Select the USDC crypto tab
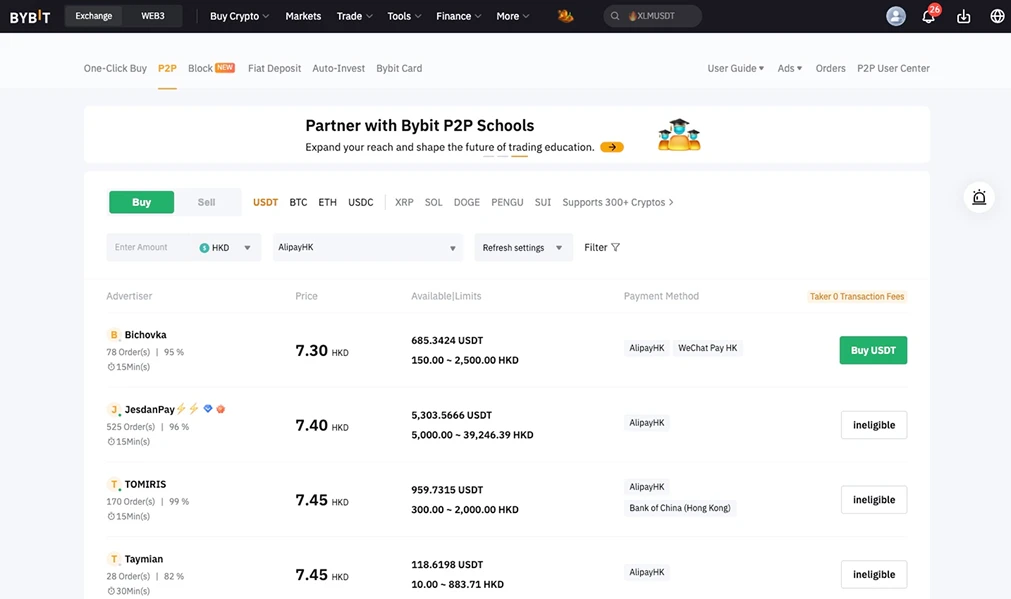1011x599 pixels. (361, 202)
